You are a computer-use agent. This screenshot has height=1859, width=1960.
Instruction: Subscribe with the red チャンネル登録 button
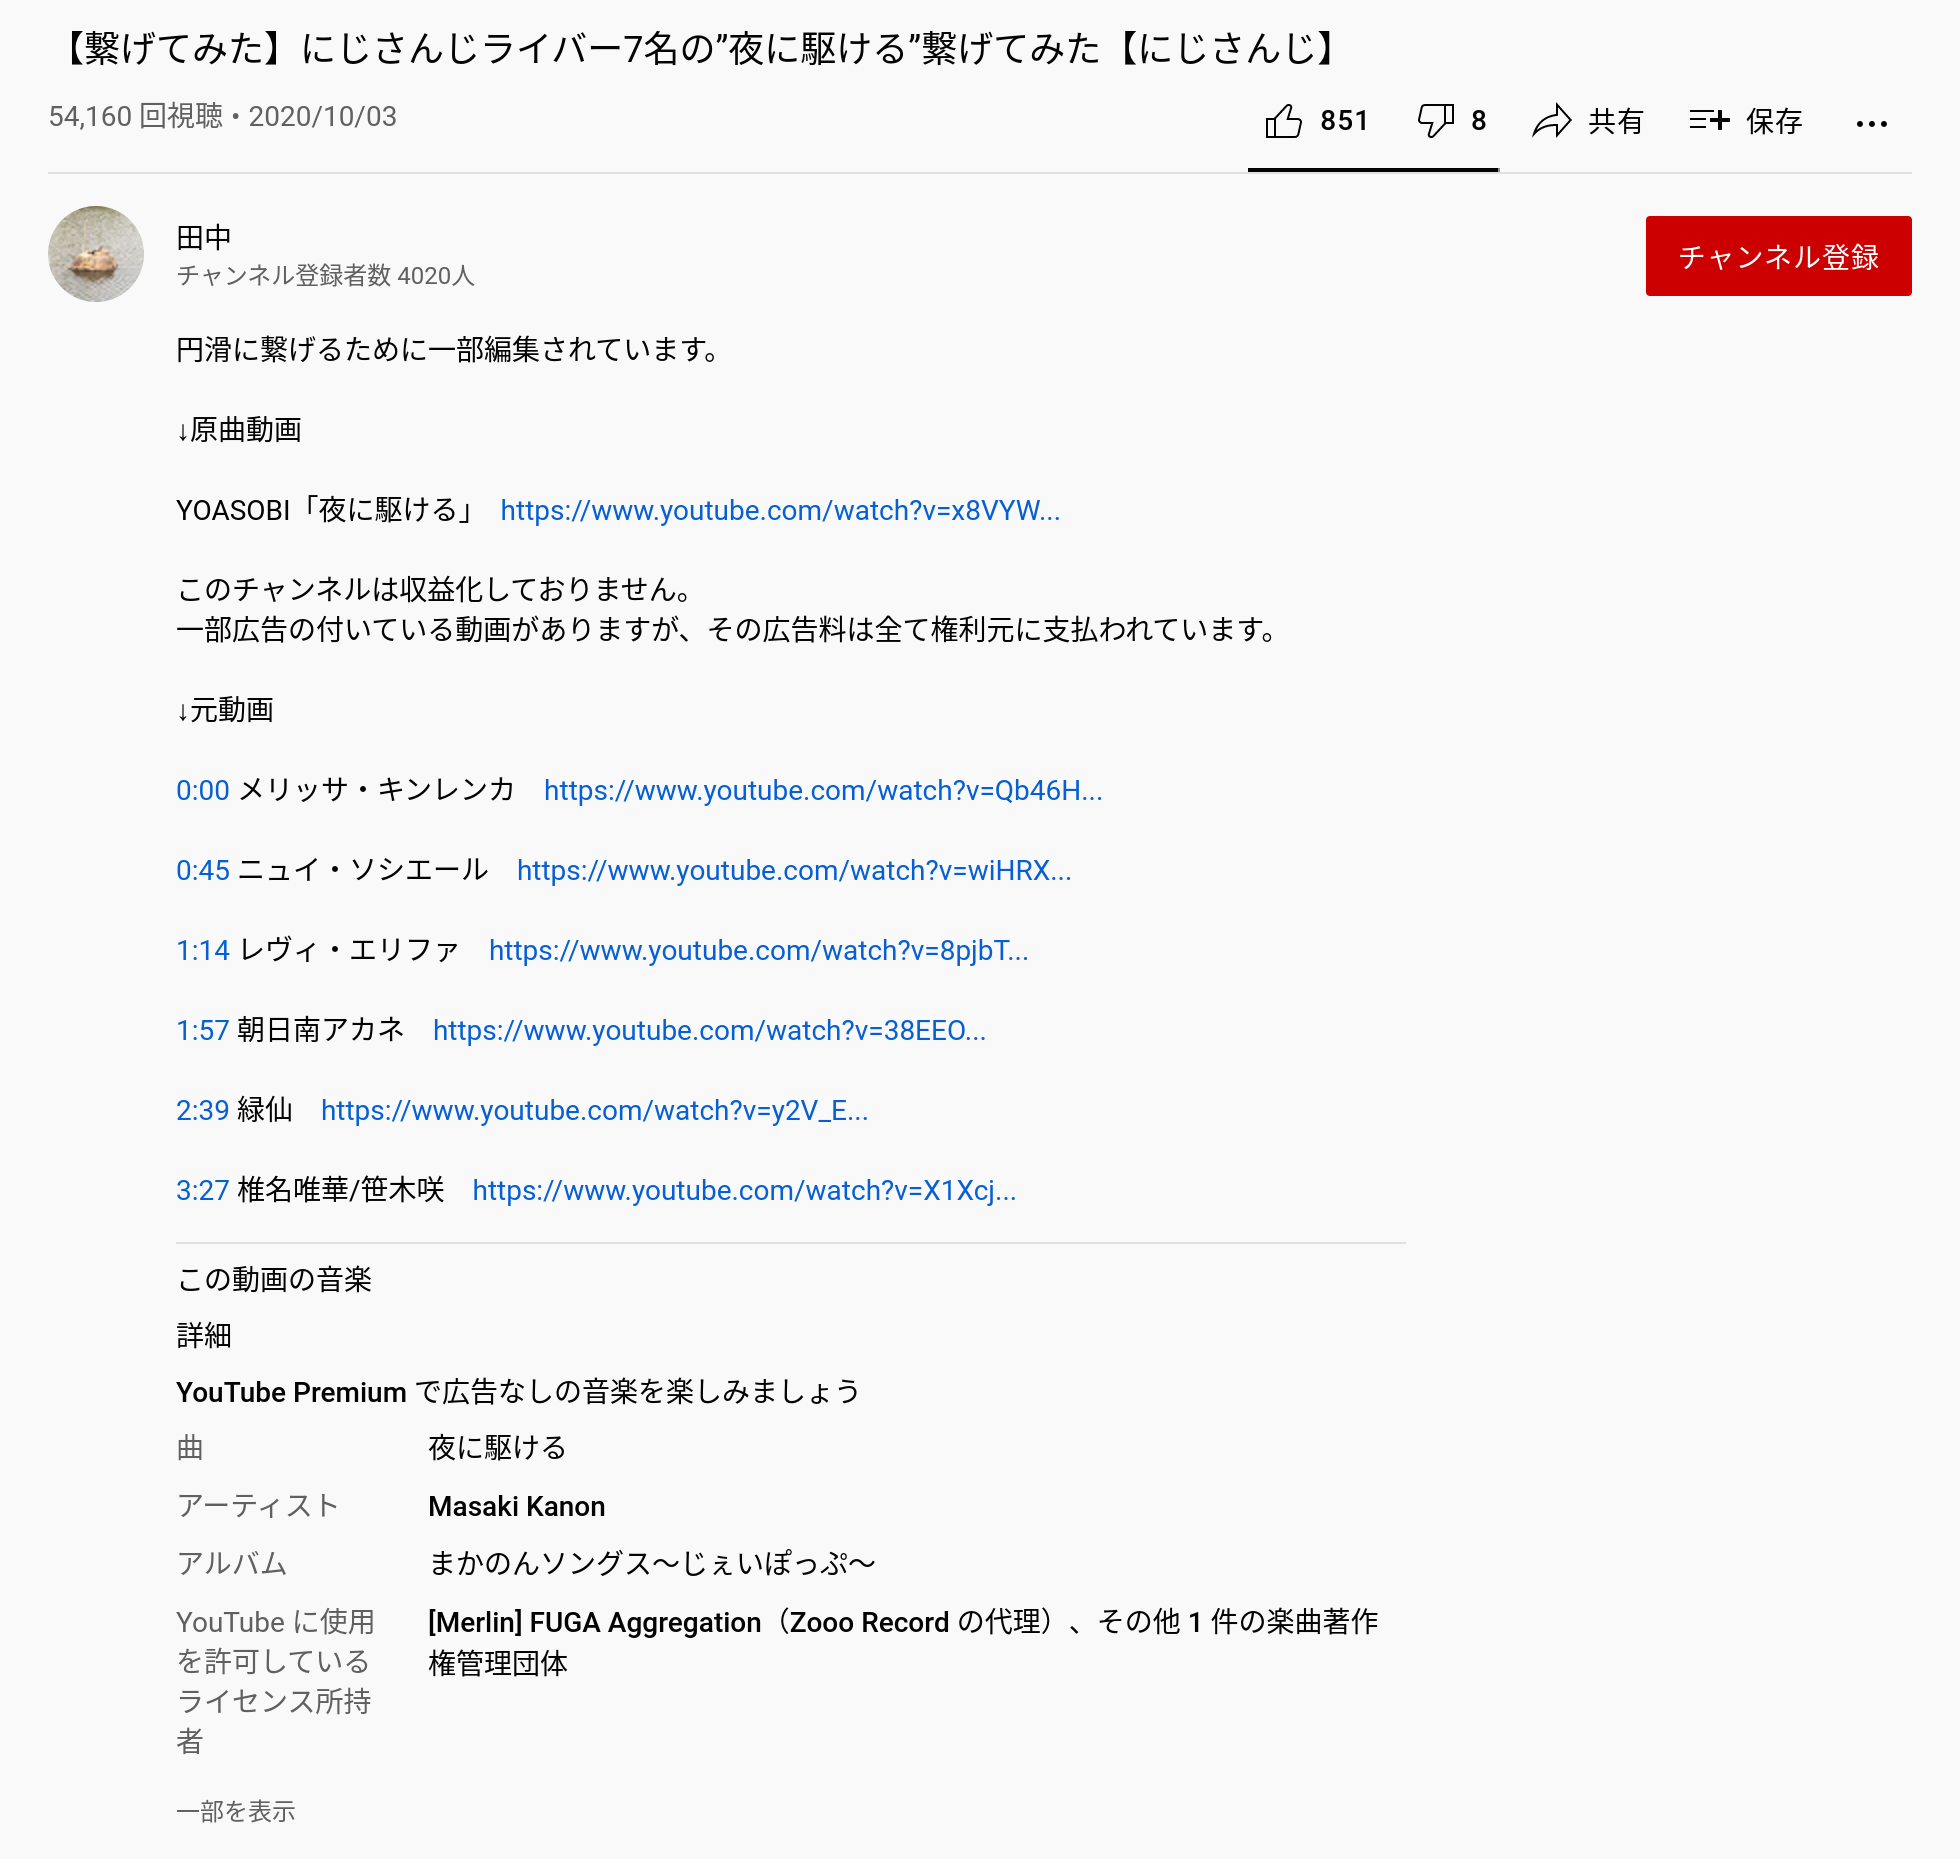coord(1778,256)
